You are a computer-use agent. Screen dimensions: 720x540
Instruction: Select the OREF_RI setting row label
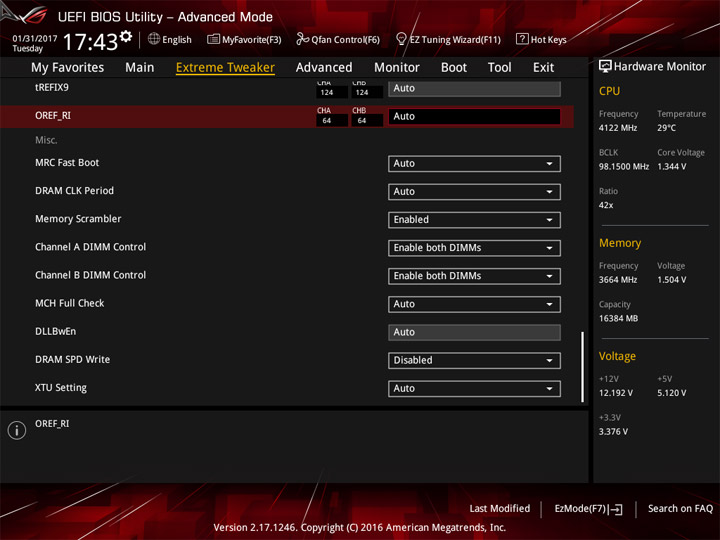[53, 116]
